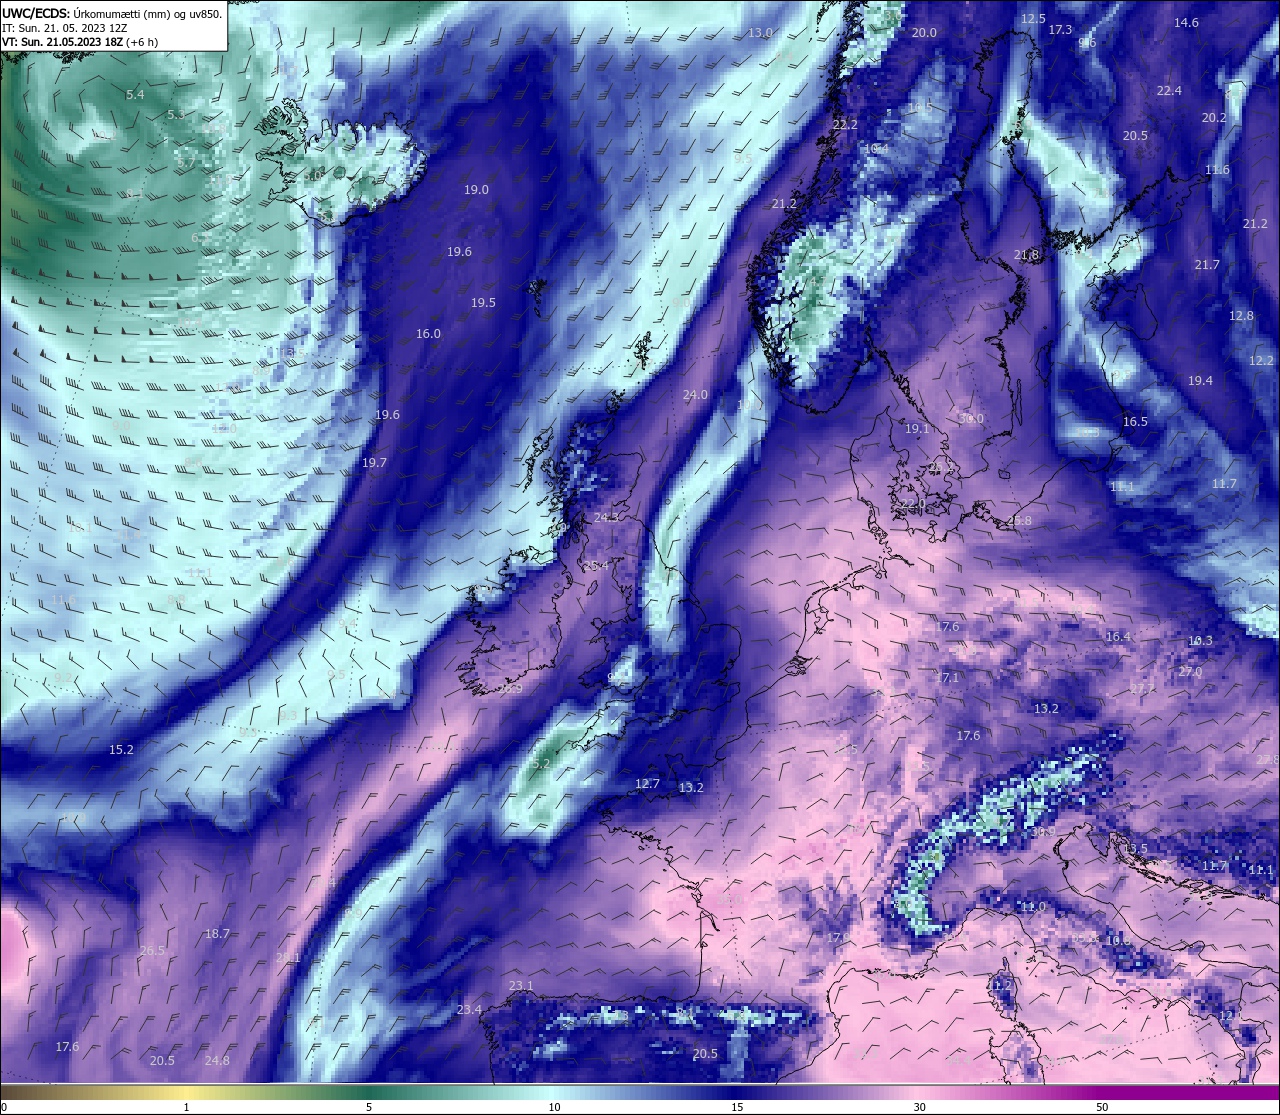Viewport: 1280px width, 1115px height.
Task: Click the 19.0 value southeast of Iceland
Action: 476,190
